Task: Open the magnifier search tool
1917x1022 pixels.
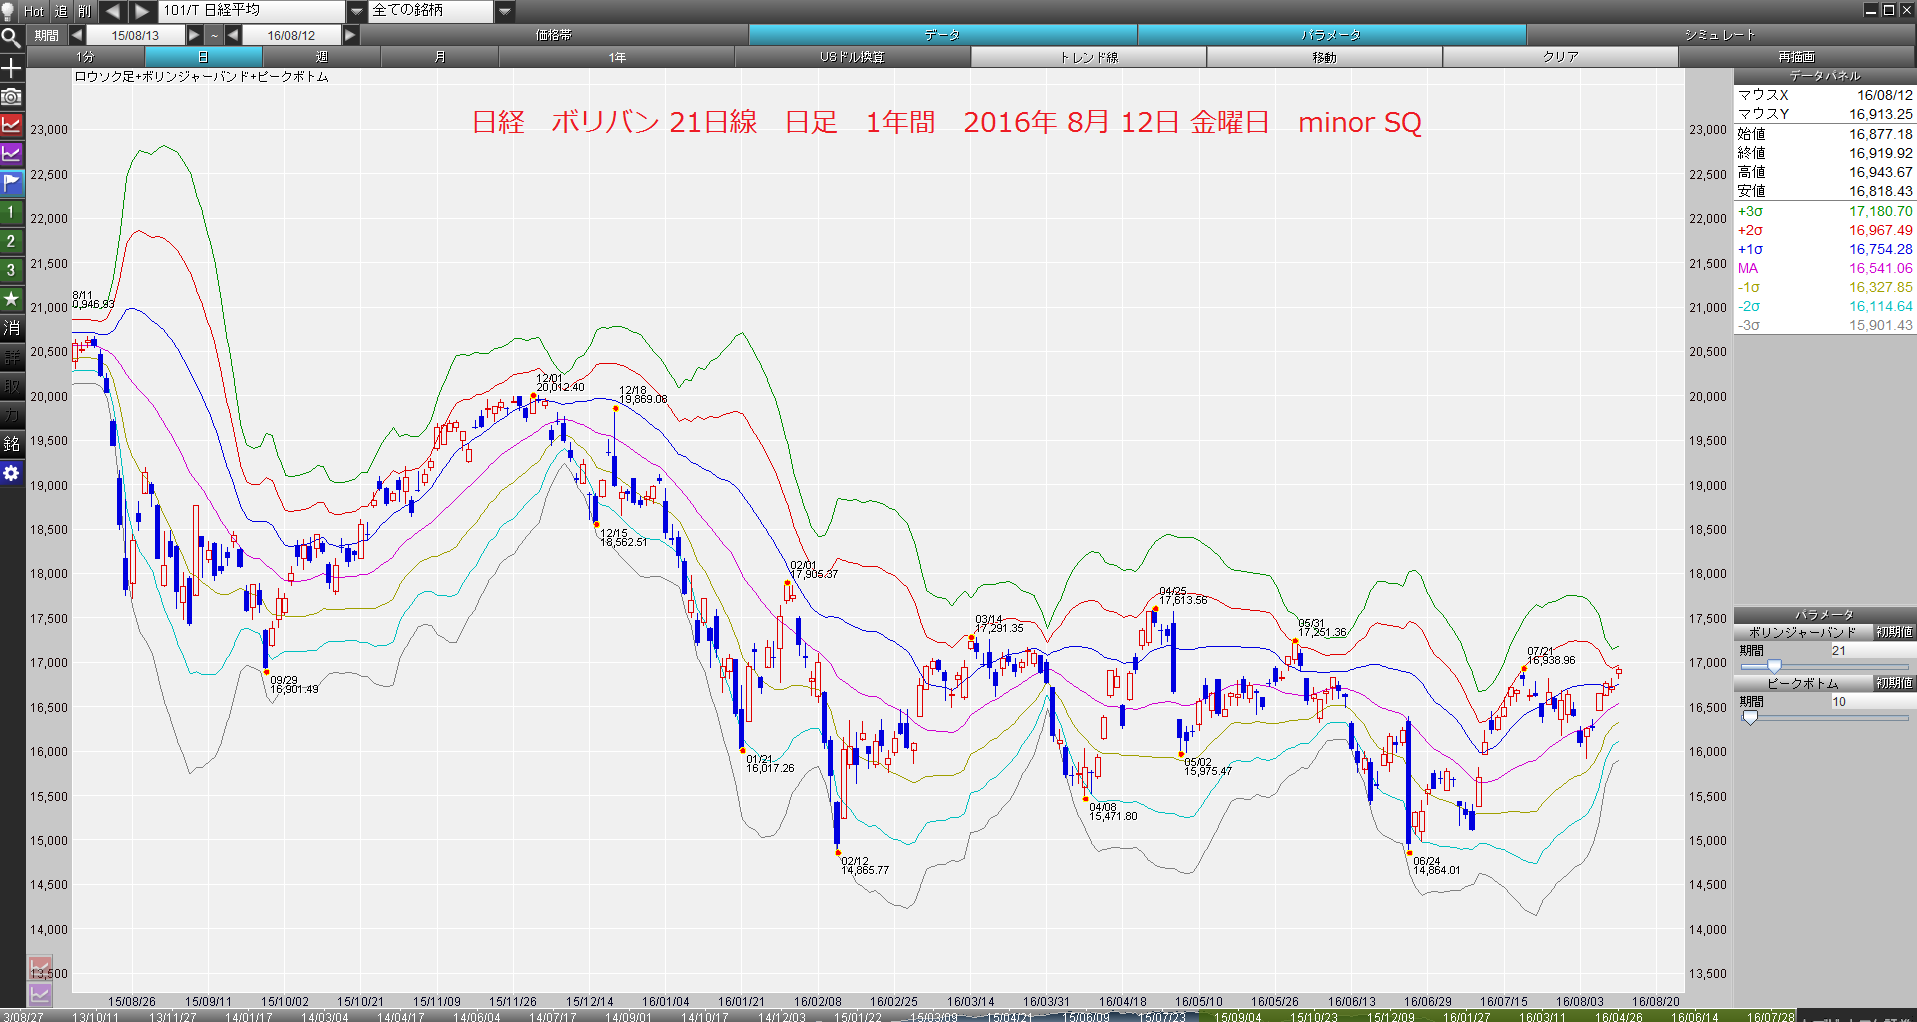Action: coord(11,39)
